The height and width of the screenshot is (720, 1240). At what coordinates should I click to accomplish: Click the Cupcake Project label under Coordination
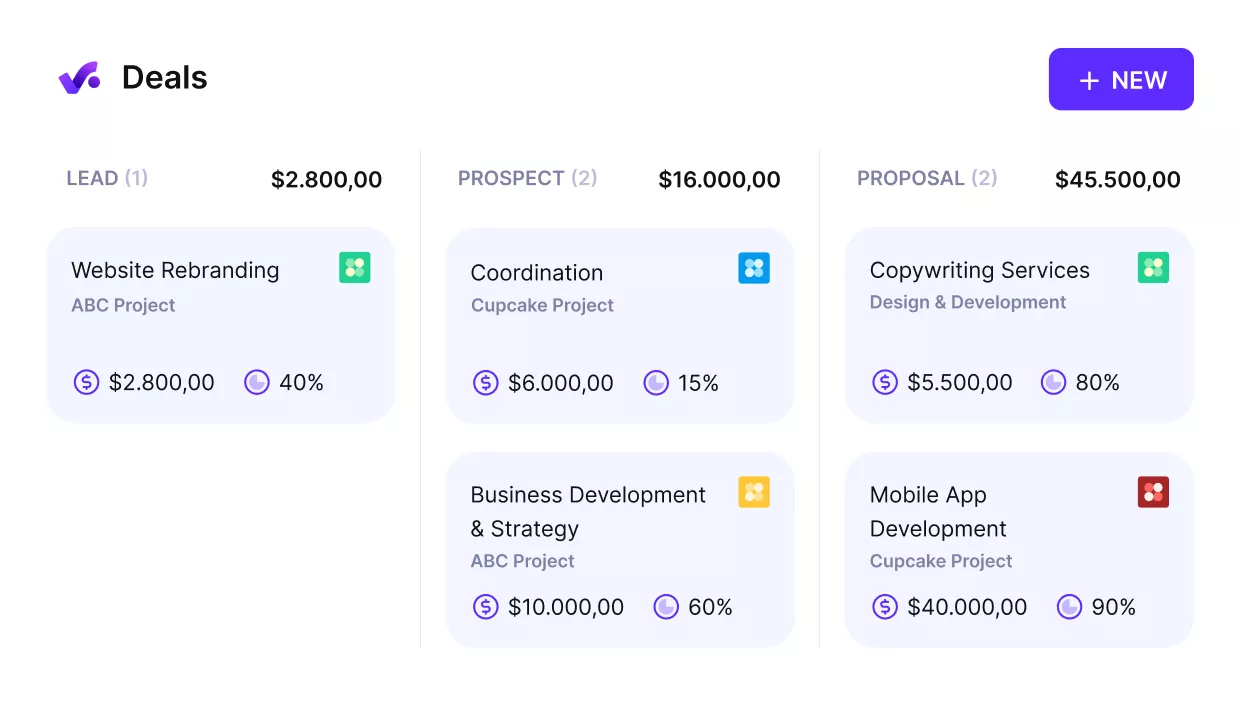(x=542, y=305)
